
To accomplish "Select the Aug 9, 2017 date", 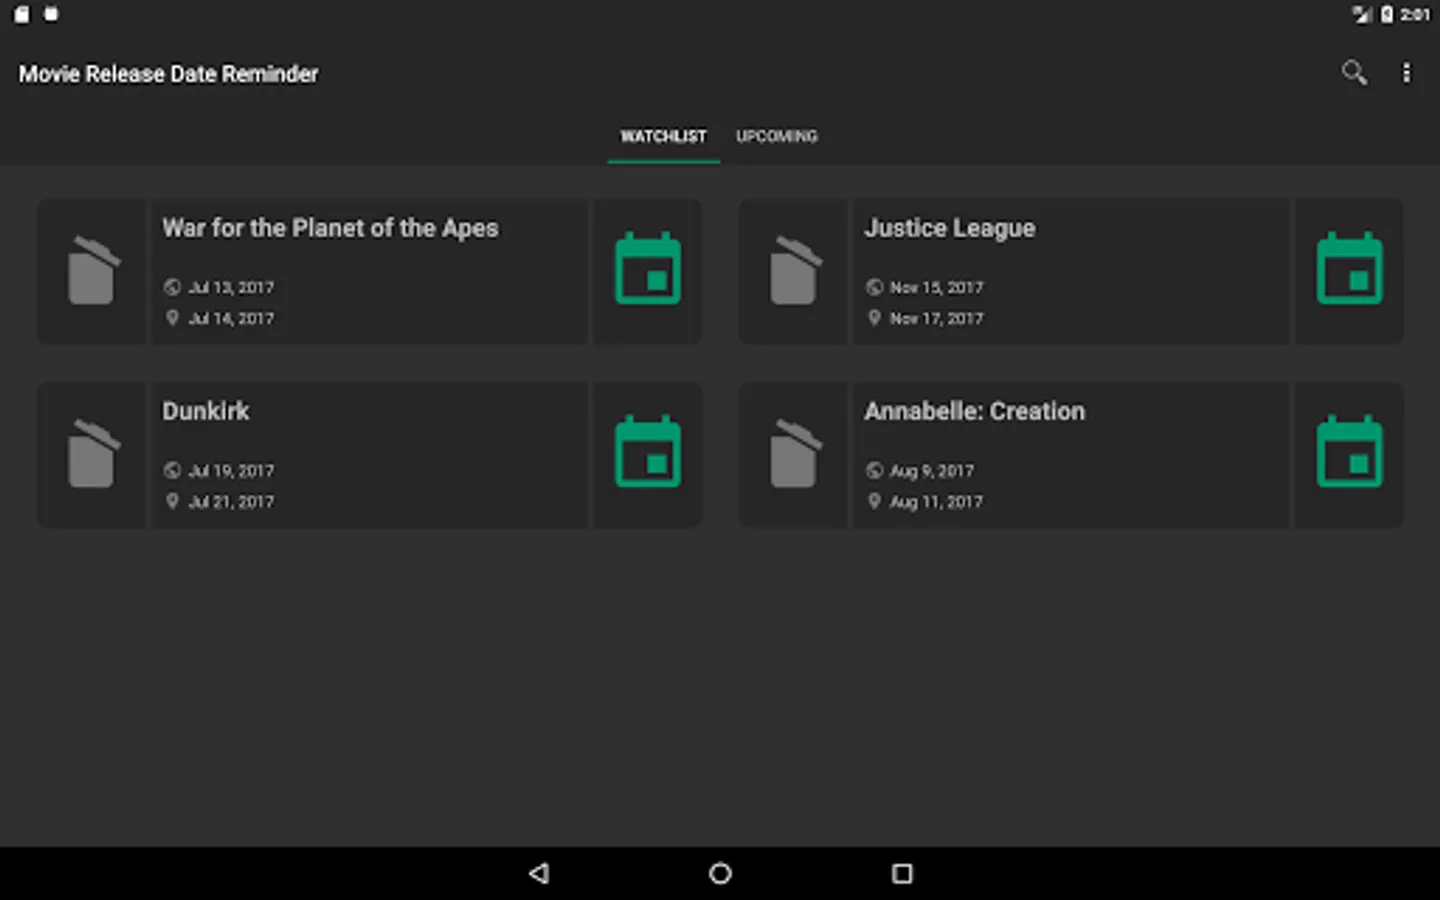I will [x=932, y=470].
